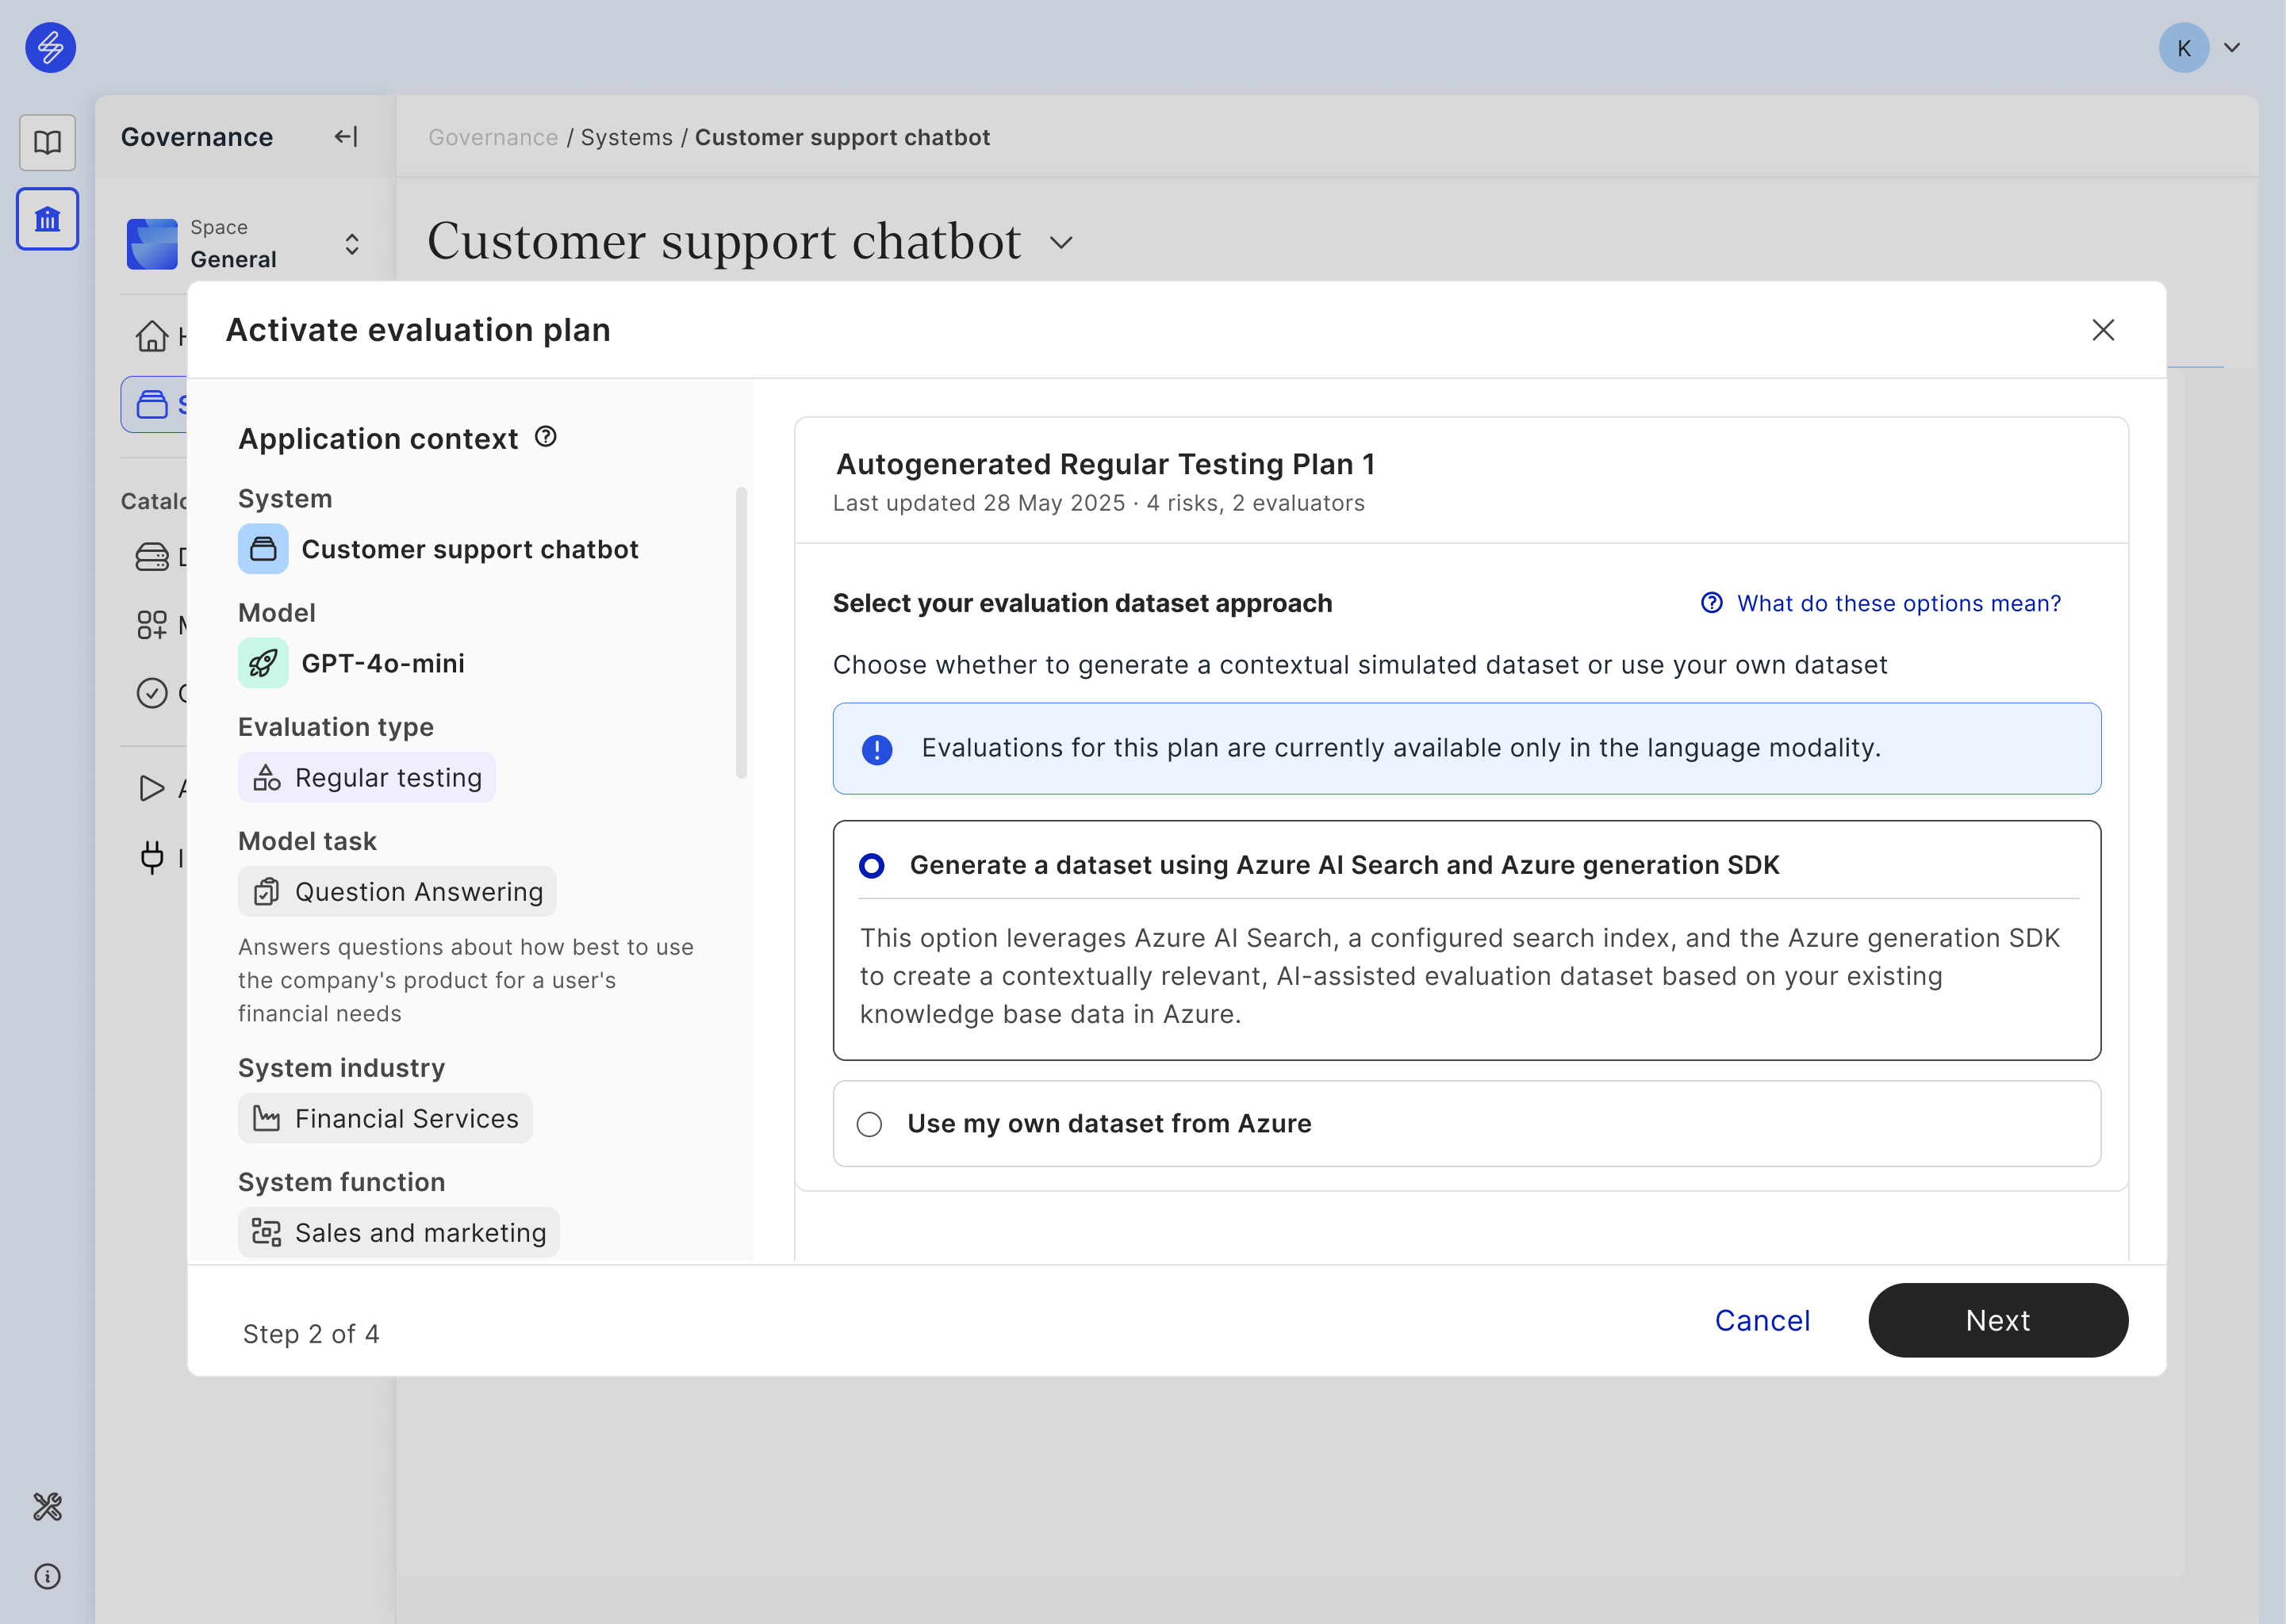Screen dimensions: 2286x1624
Task: Open Customer support chatbot title dropdown
Action: coord(1061,243)
